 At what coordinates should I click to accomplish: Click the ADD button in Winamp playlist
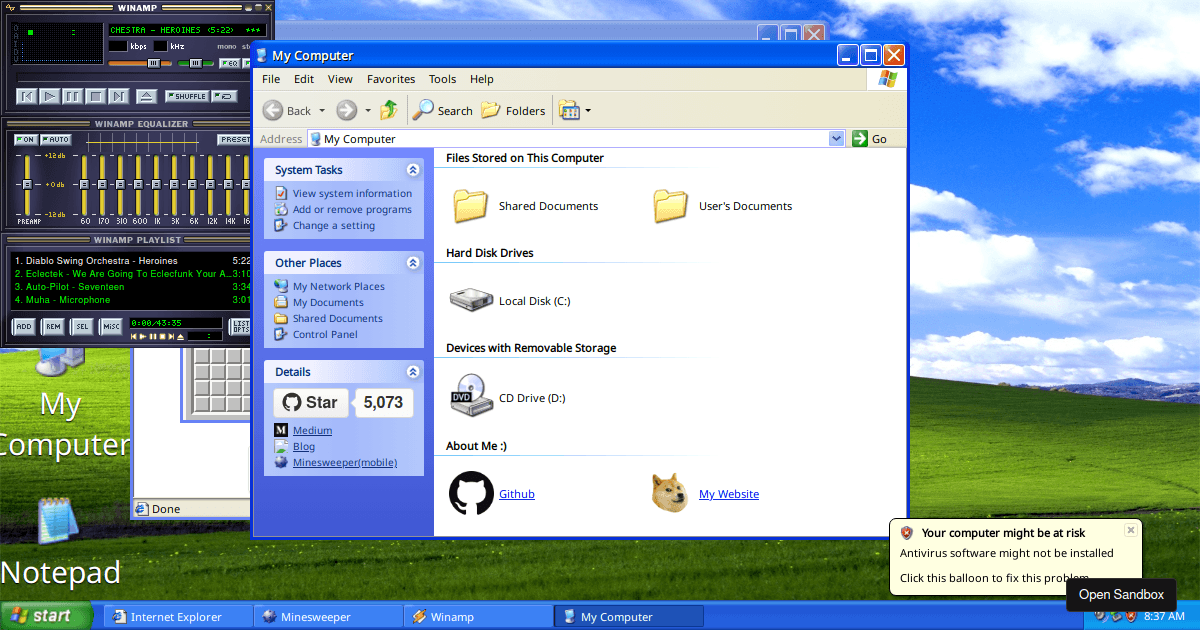25,327
